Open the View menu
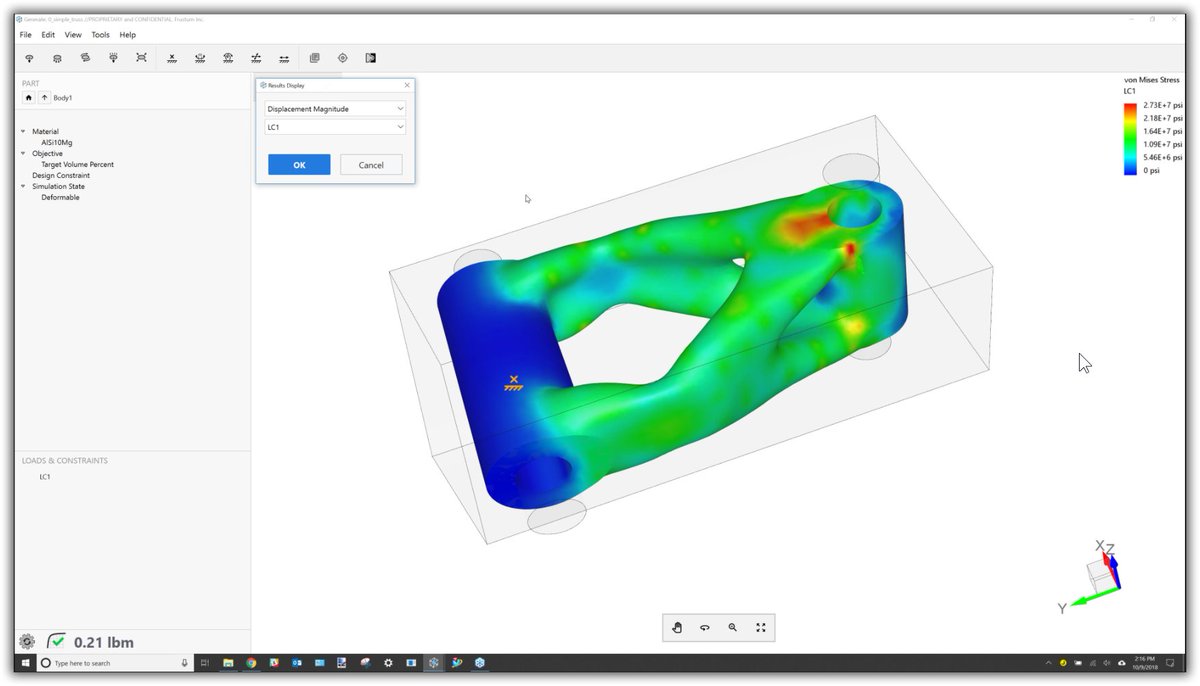Viewport: 1200px width, 686px height. click(x=72, y=34)
